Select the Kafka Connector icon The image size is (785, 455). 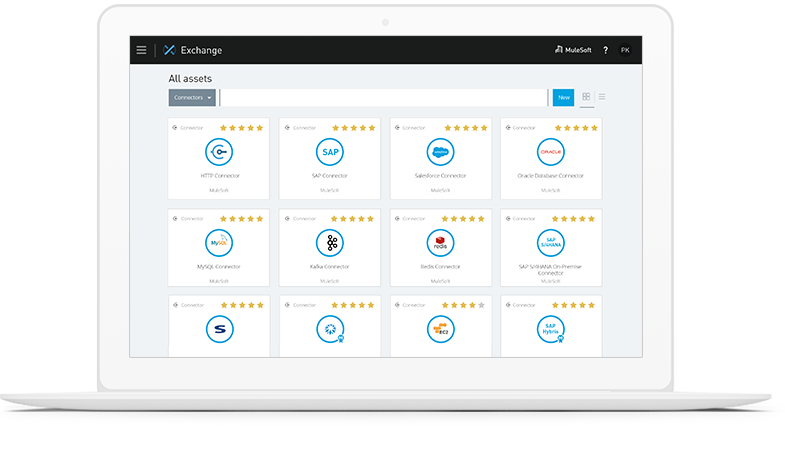[329, 242]
